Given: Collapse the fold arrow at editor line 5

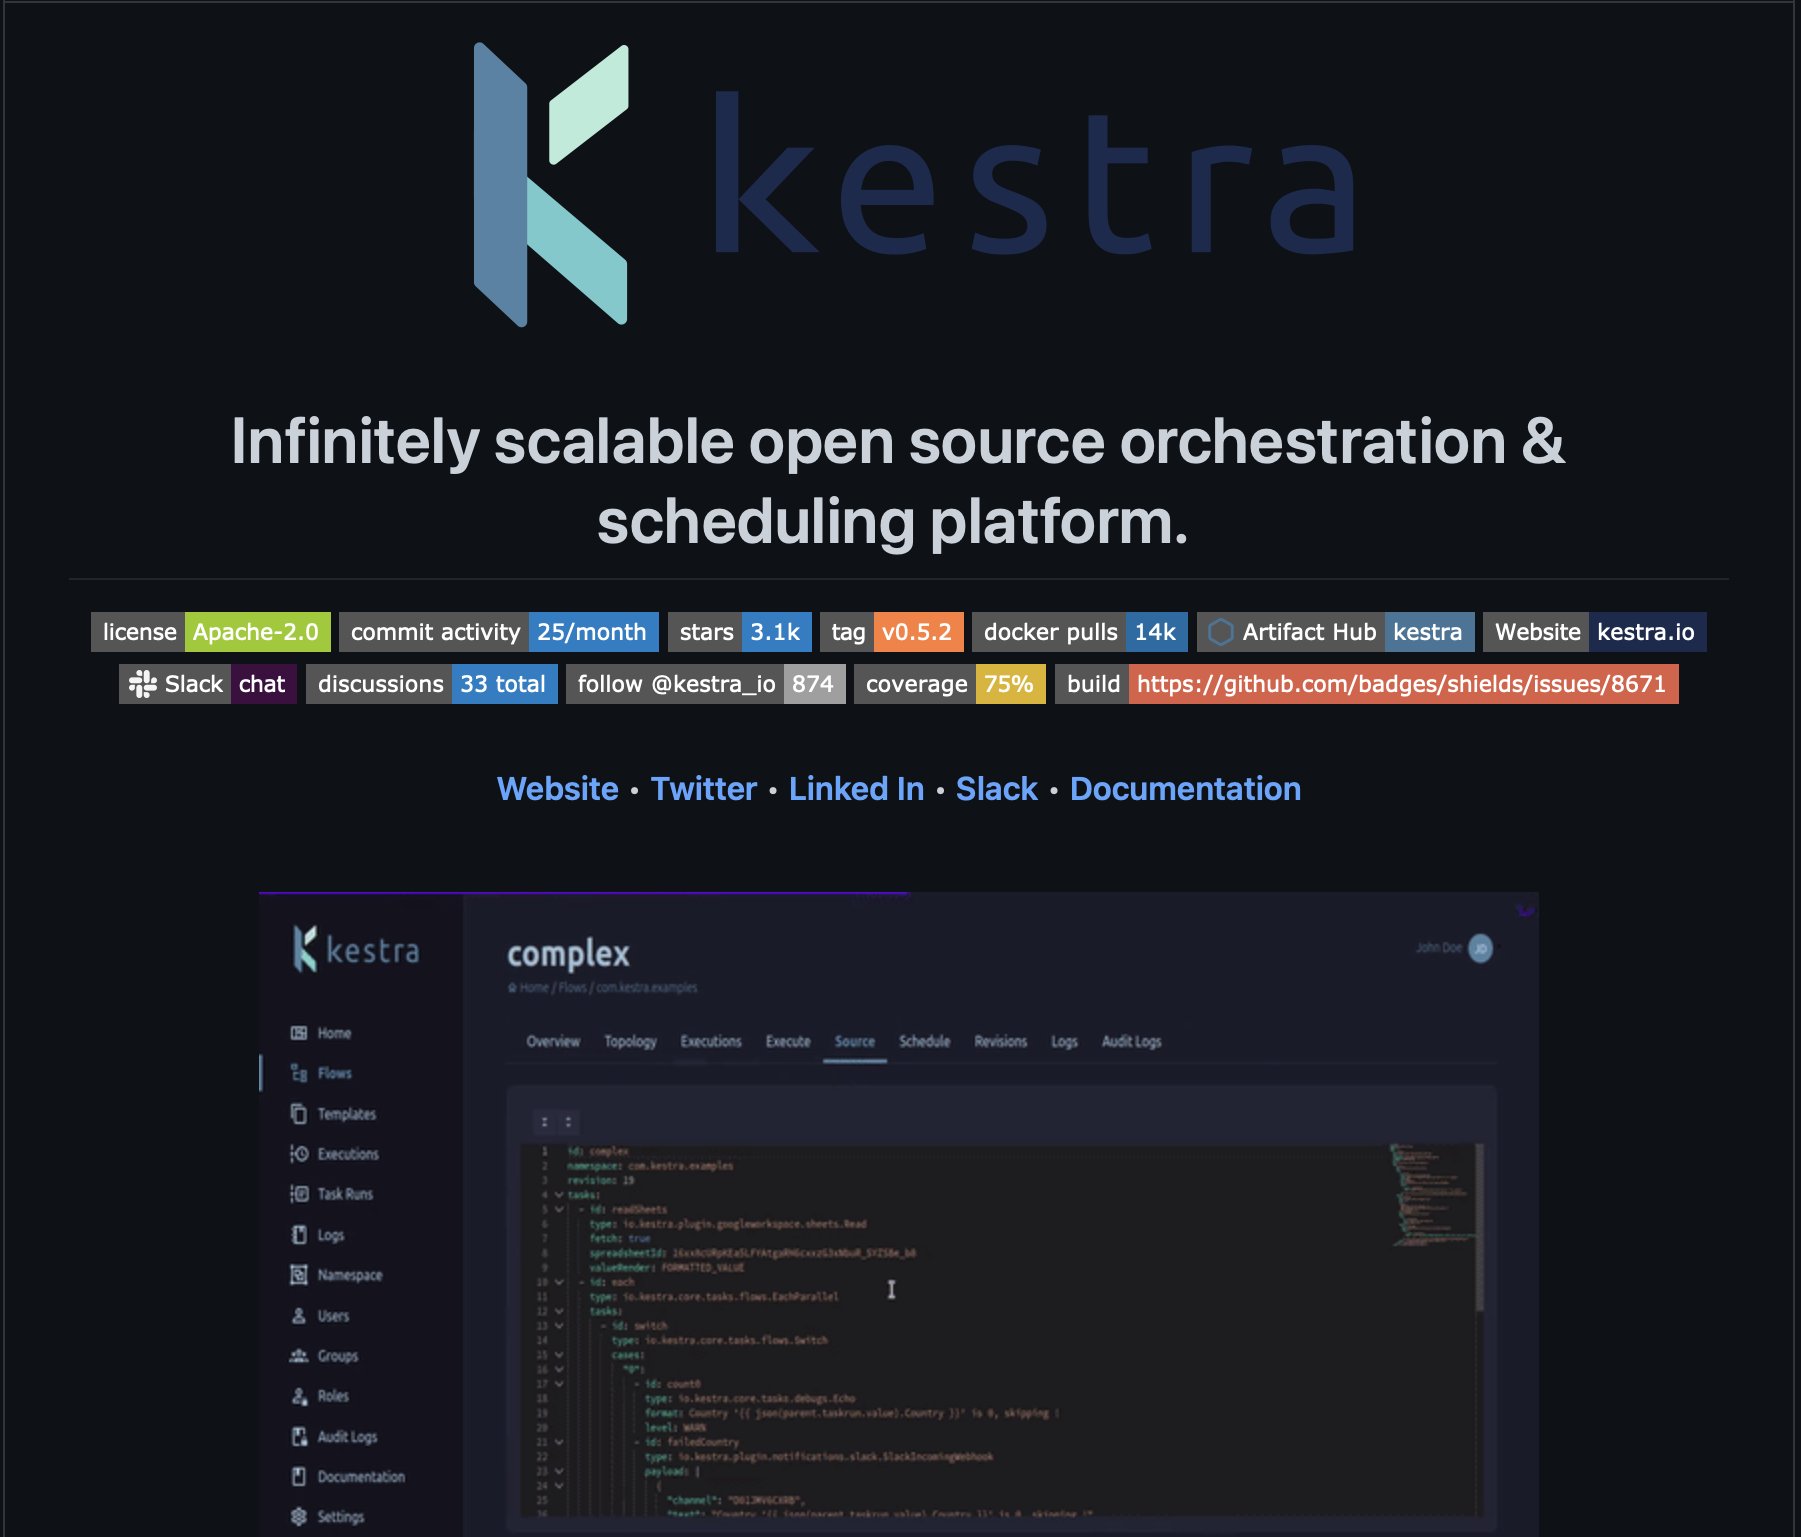Looking at the screenshot, I should 559,1209.
